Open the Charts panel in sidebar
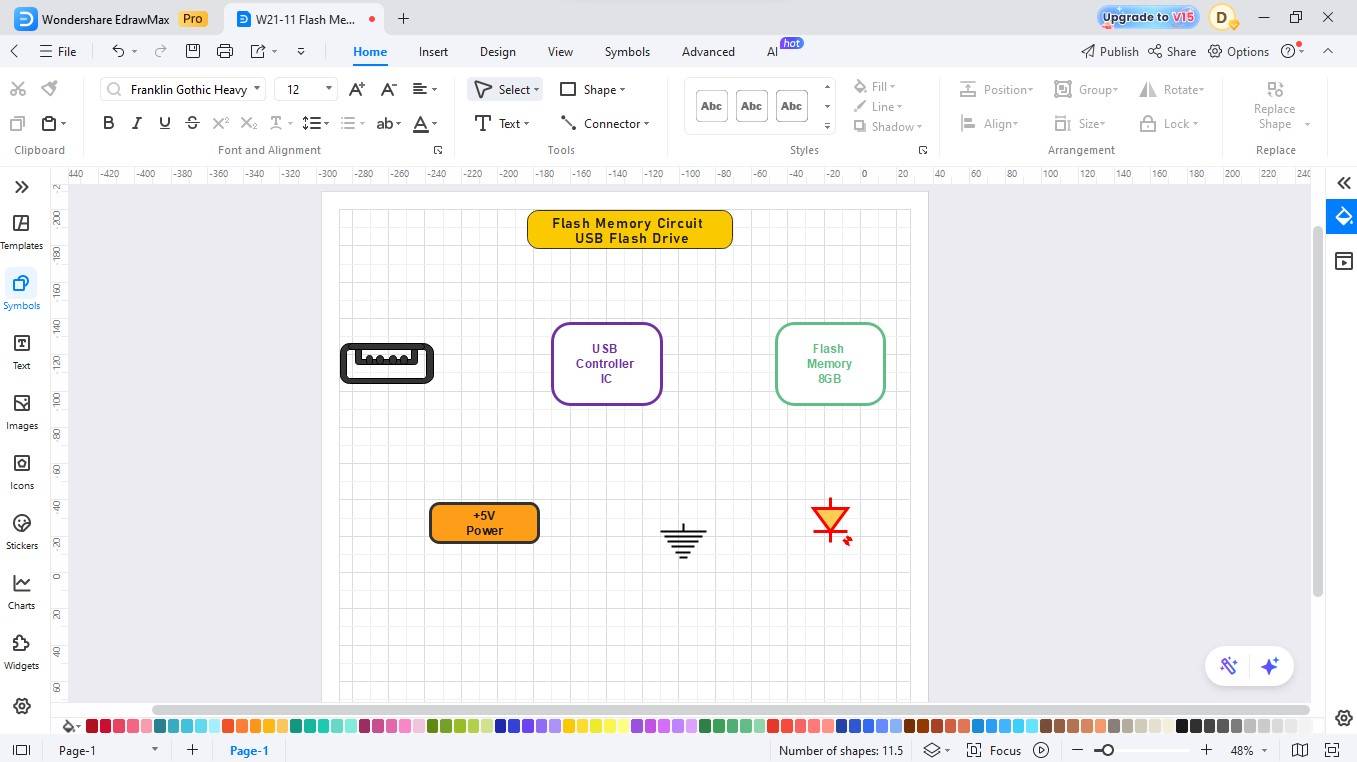The width and height of the screenshot is (1357, 762). [x=21, y=590]
